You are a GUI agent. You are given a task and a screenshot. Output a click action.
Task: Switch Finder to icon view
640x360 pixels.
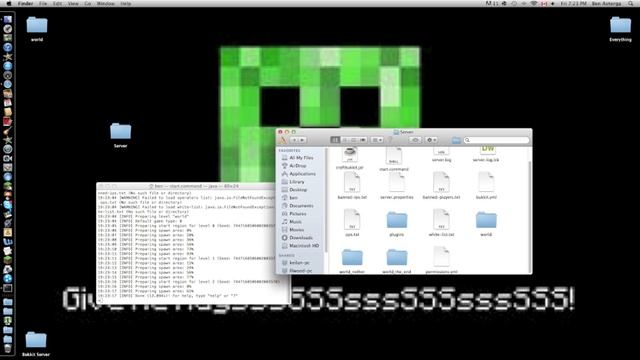click(335, 140)
